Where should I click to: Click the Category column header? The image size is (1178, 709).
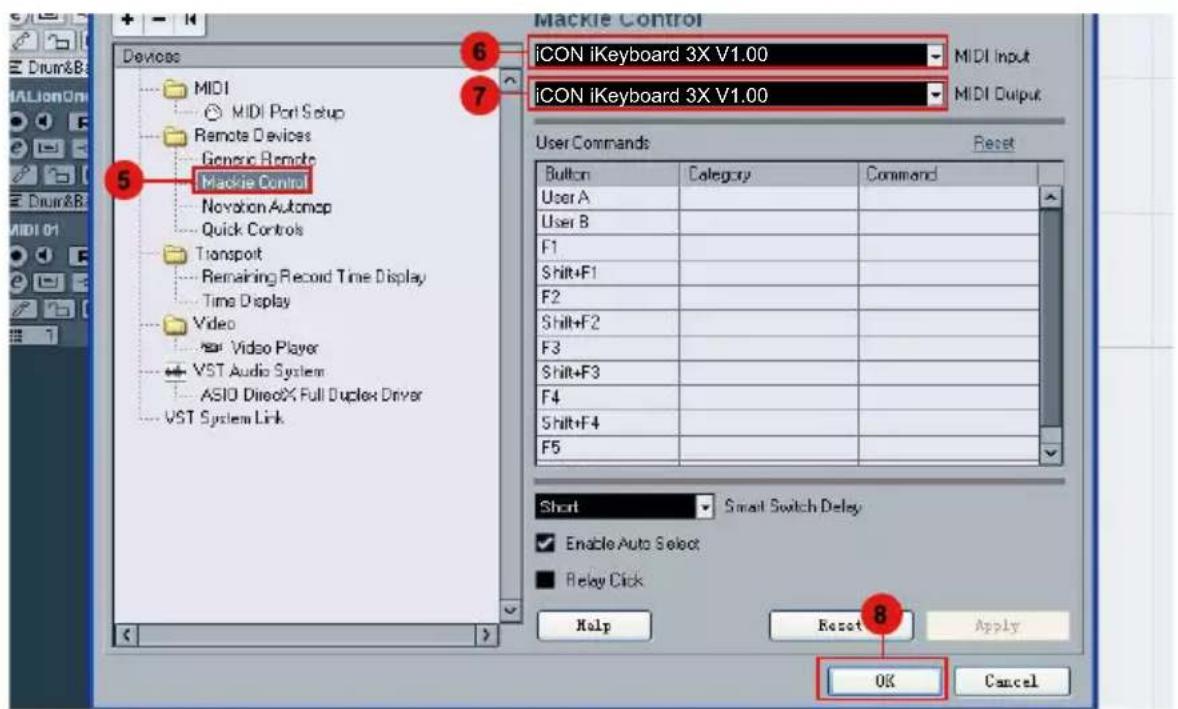pos(769,174)
